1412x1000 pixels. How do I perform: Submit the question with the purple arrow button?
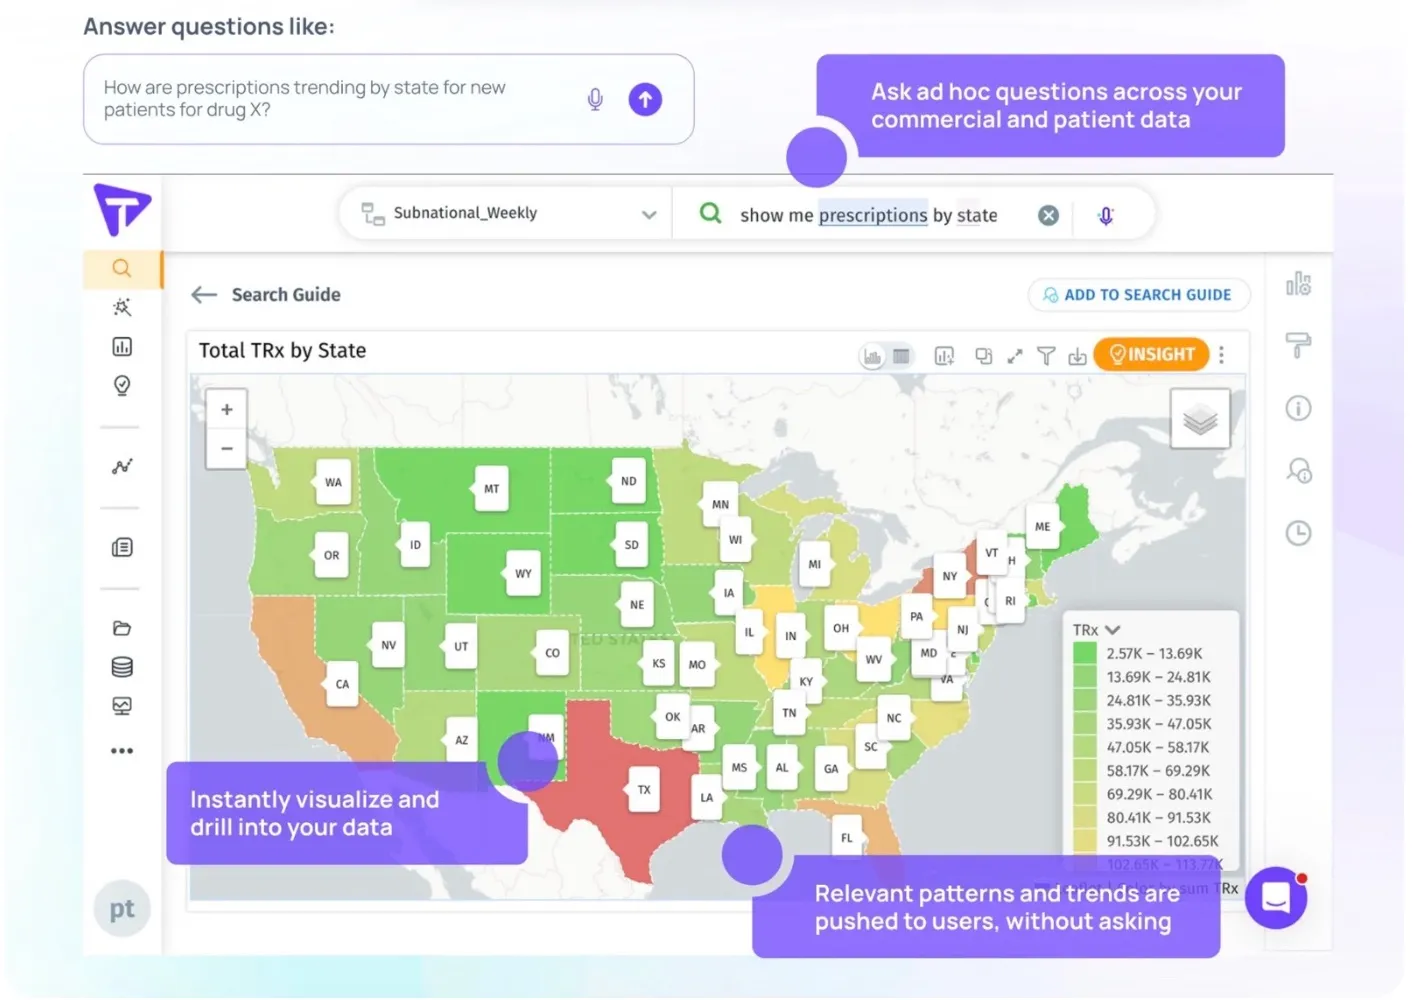[x=645, y=99]
